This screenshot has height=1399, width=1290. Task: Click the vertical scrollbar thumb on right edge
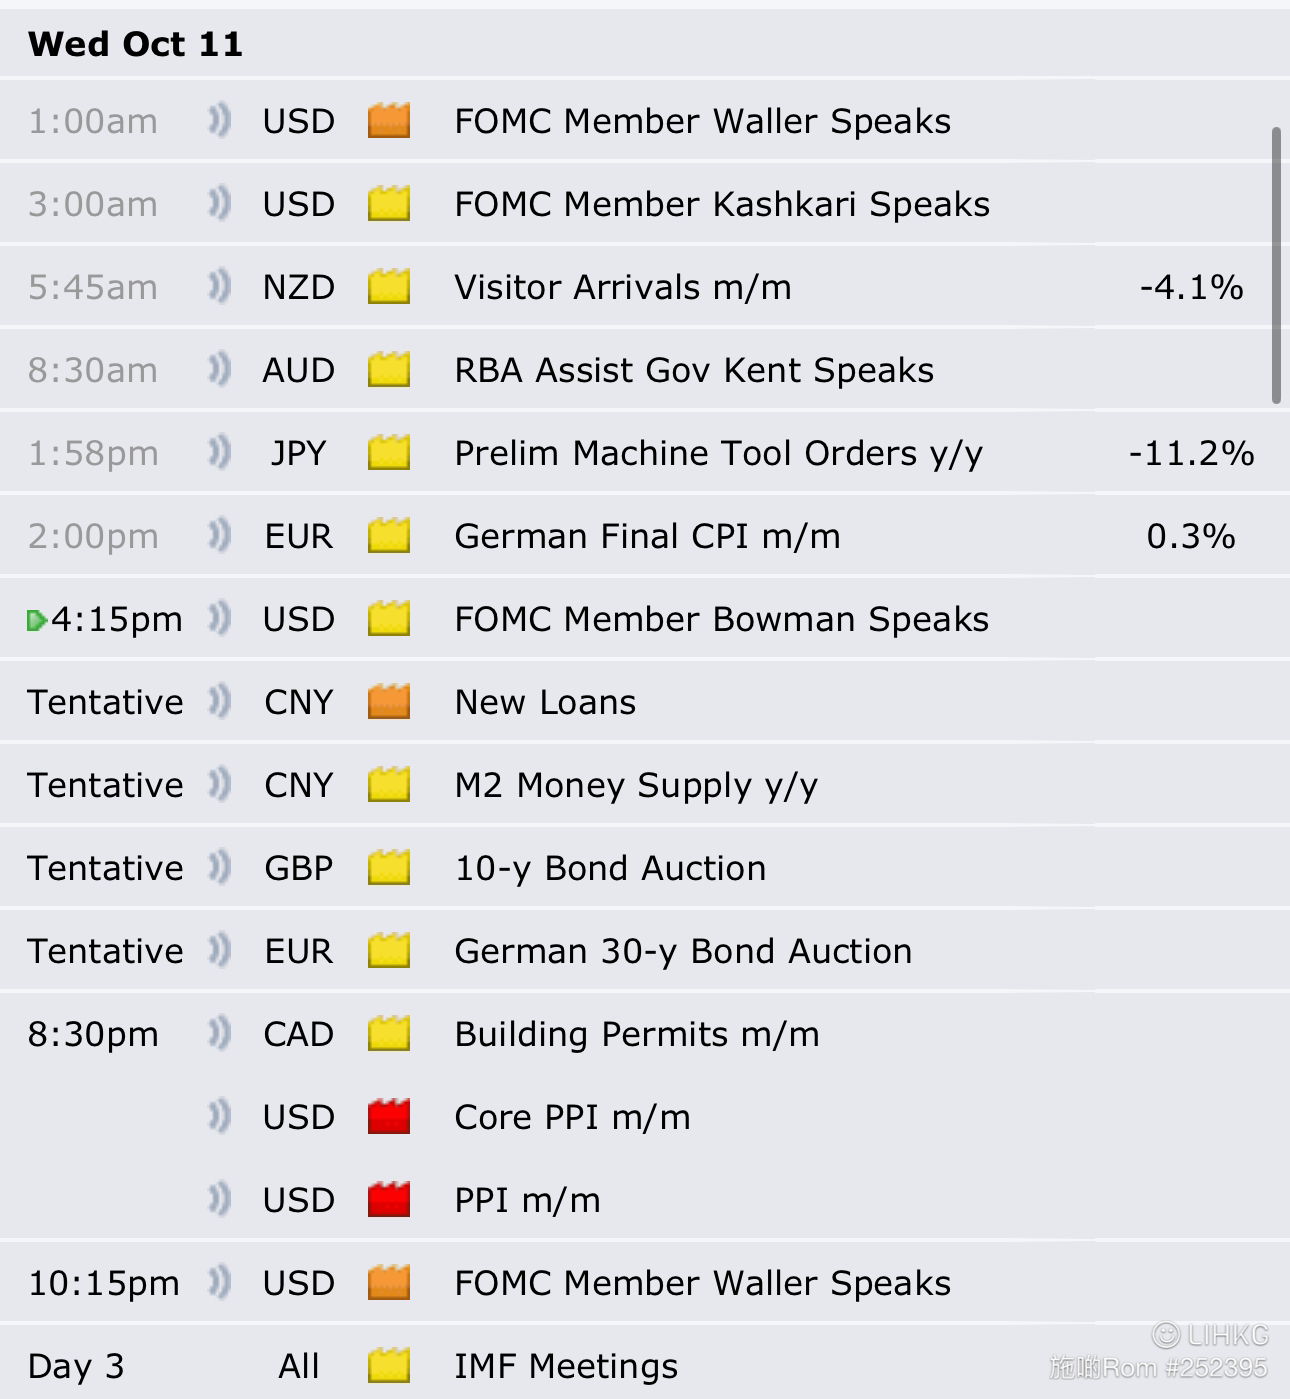[1276, 265]
